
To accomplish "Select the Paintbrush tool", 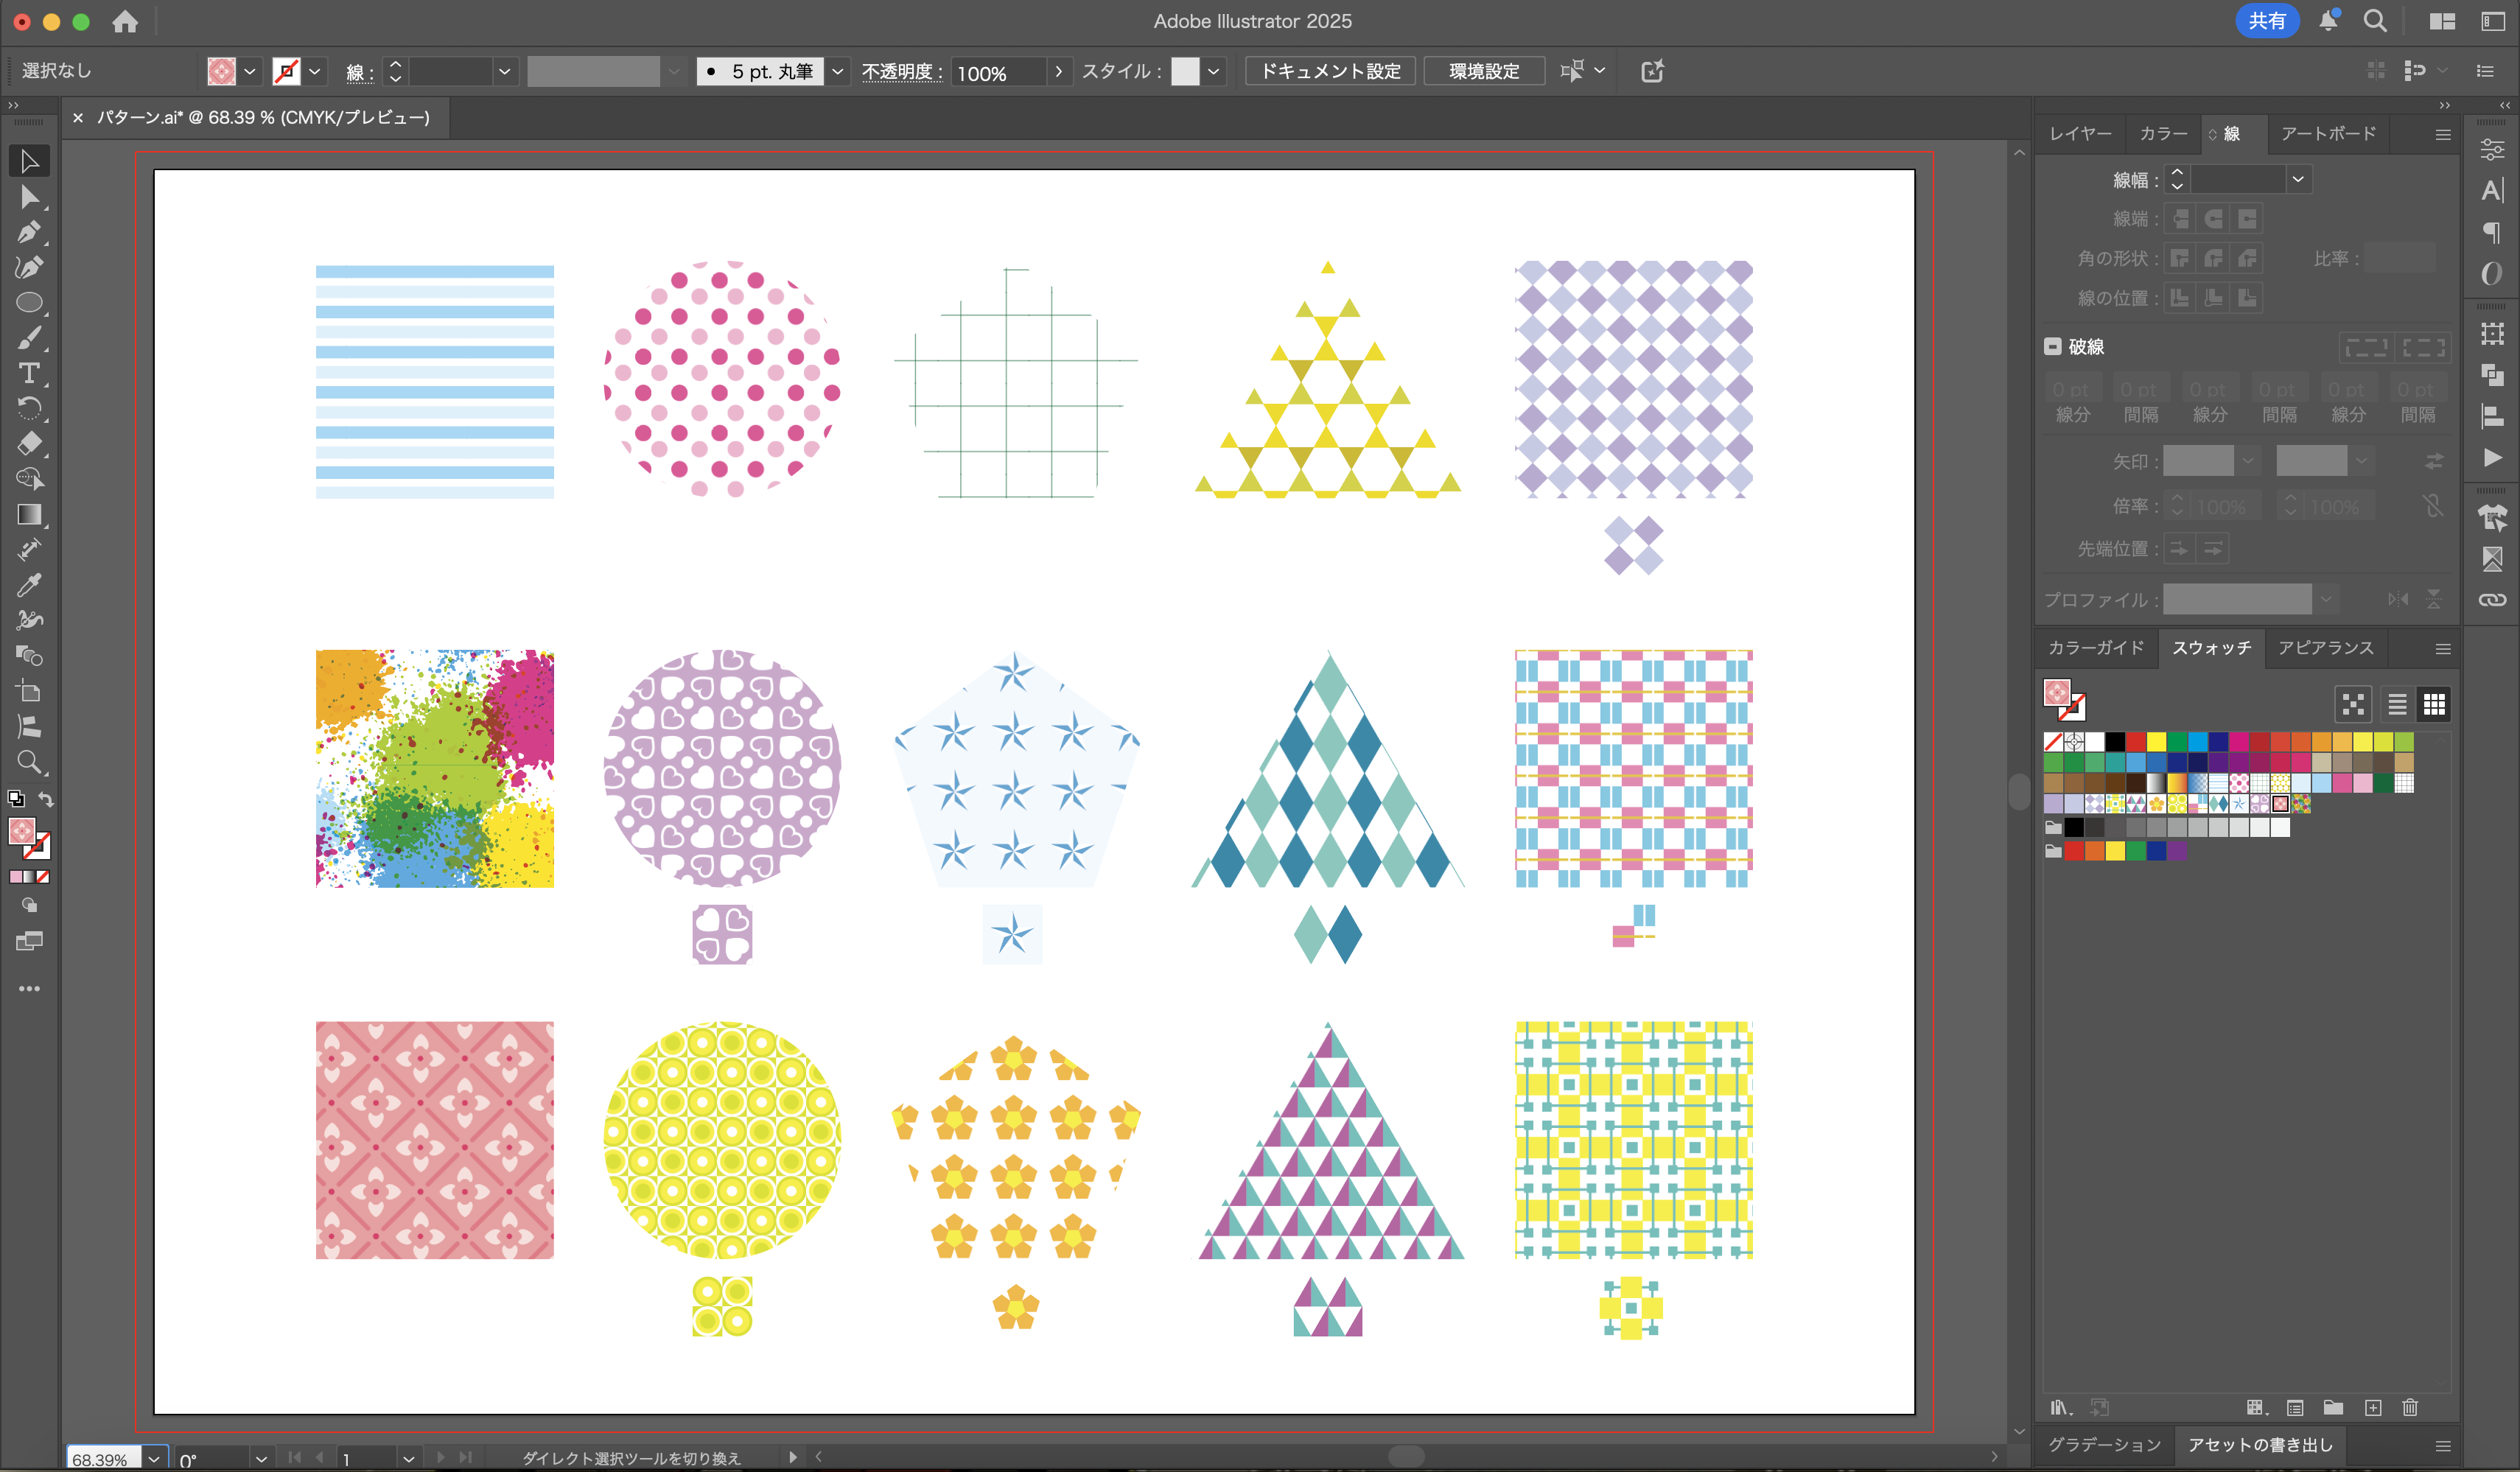I will click(29, 338).
